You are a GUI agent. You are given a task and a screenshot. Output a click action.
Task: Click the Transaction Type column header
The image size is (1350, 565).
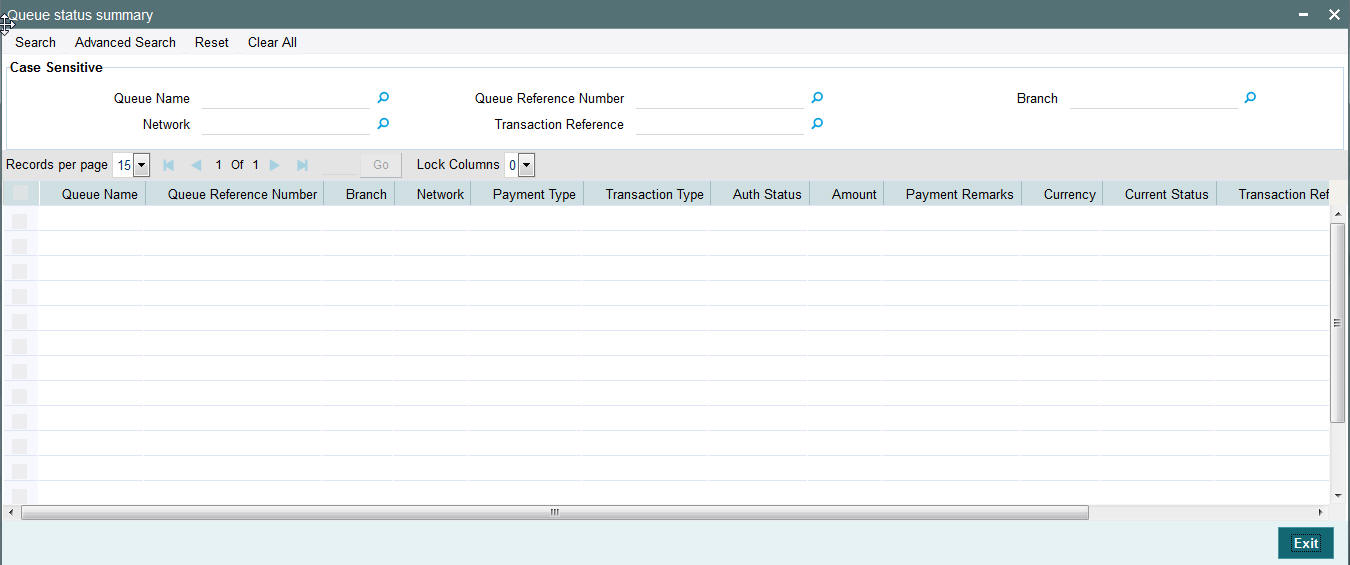click(x=654, y=194)
